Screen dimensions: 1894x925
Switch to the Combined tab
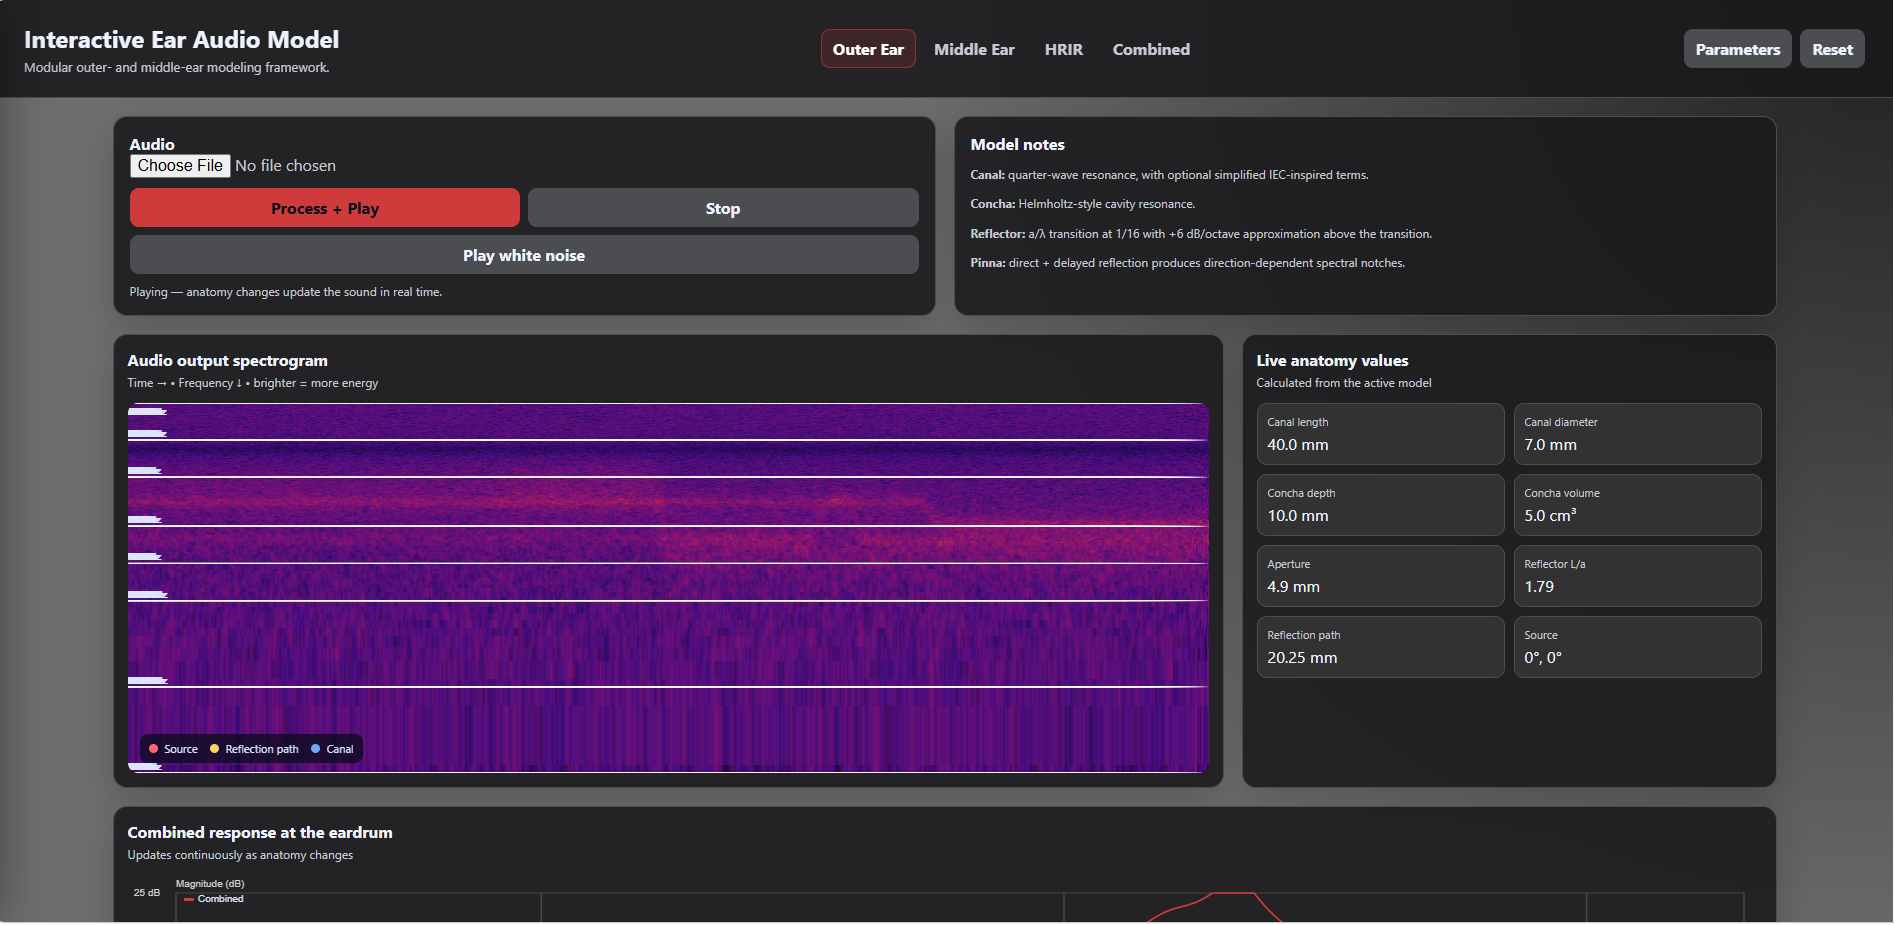click(1151, 49)
